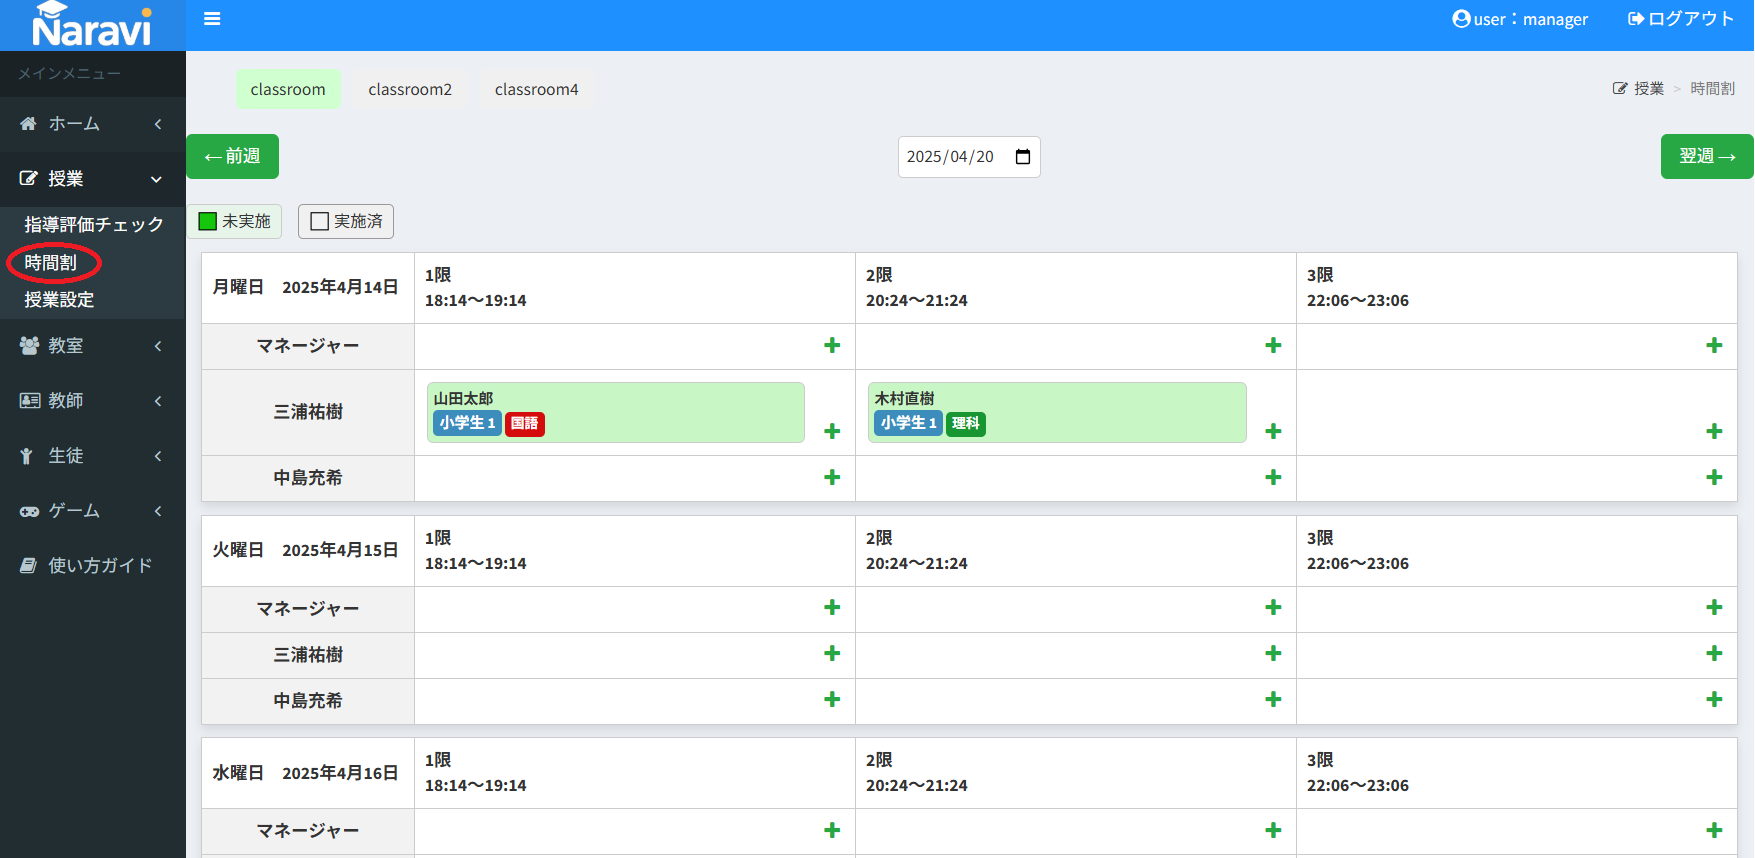Click the 時間割 breadcrumb text
This screenshot has height=858, width=1755.
(1712, 89)
